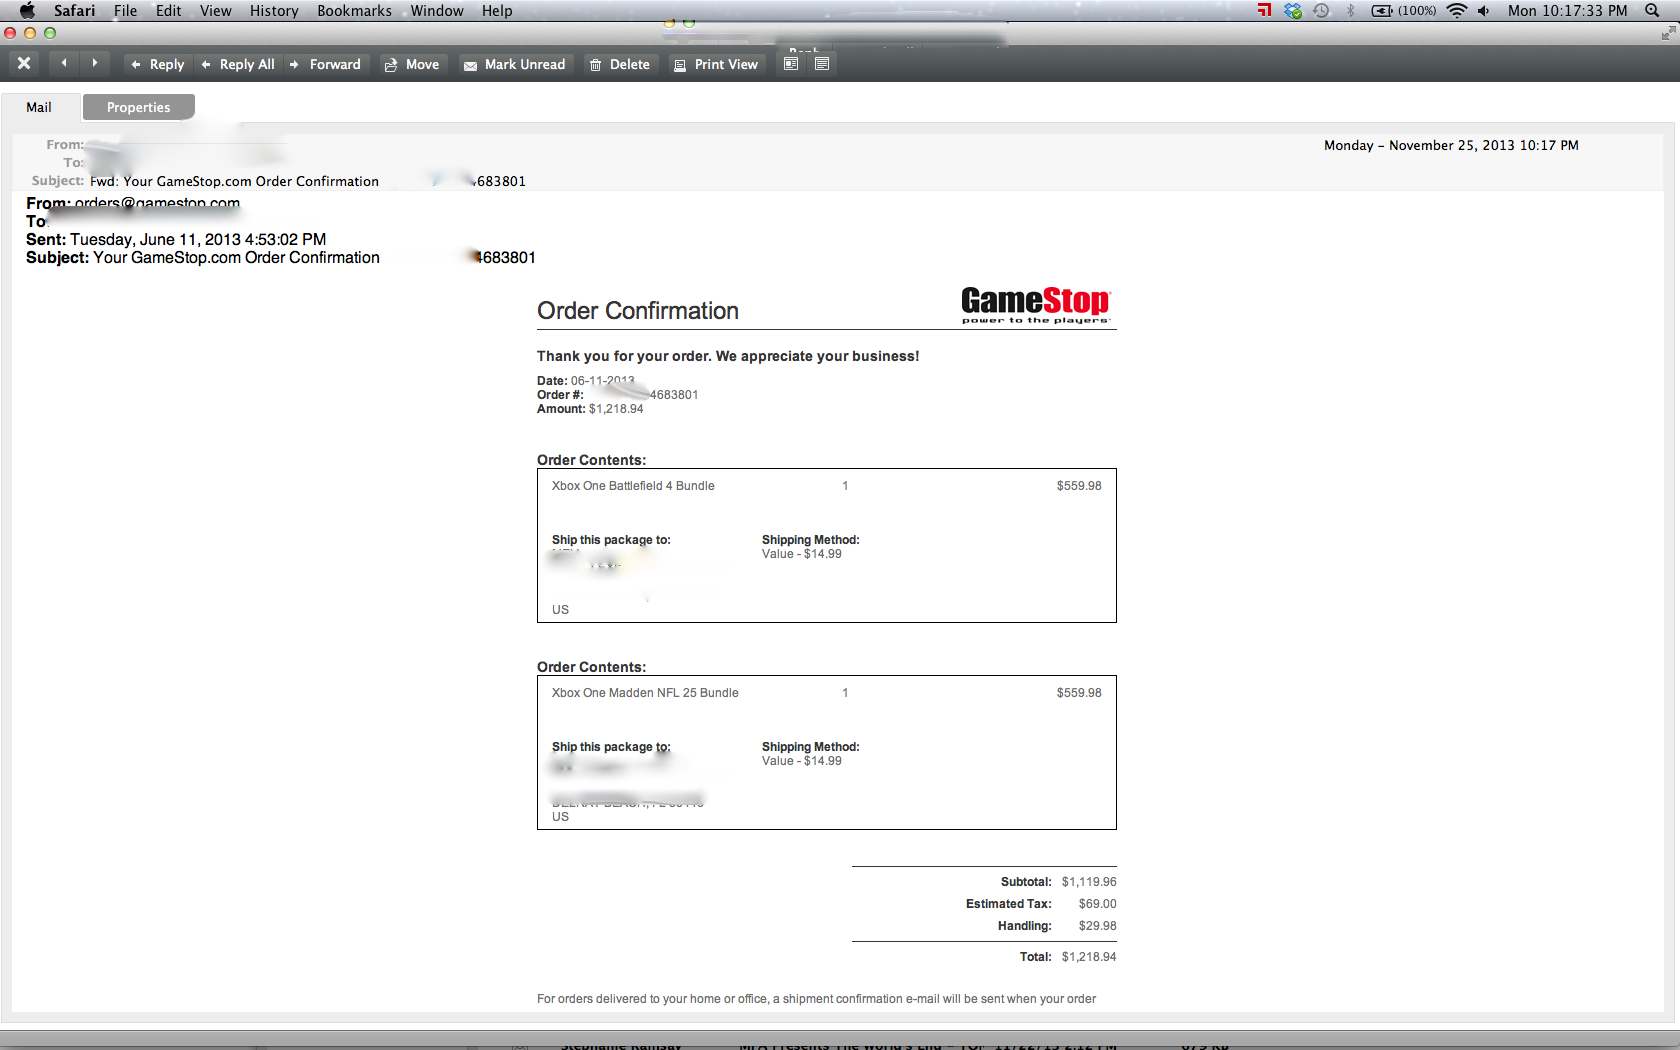The image size is (1680, 1050).
Task: Click the Time Machine icon
Action: (1321, 10)
